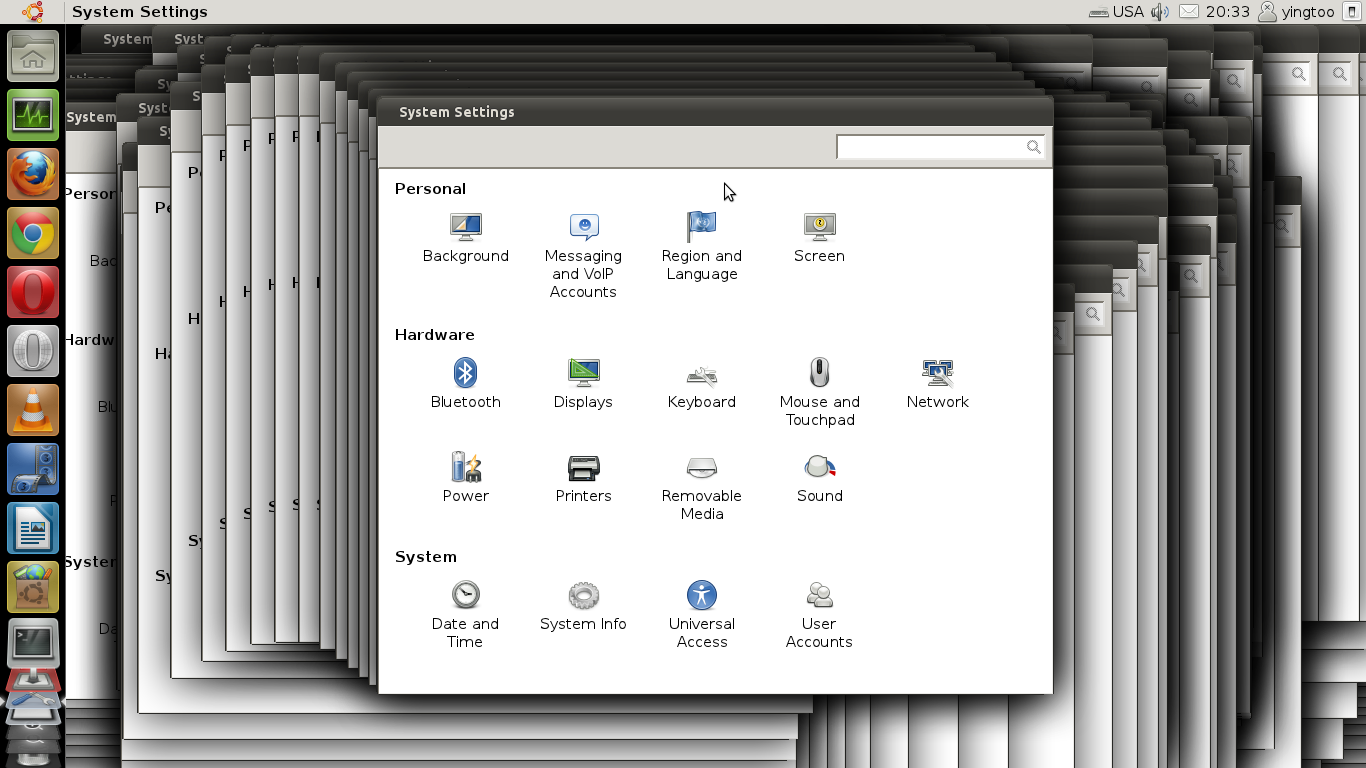Open User Accounts settings
Viewport: 1366px width, 768px height.
coord(819,615)
